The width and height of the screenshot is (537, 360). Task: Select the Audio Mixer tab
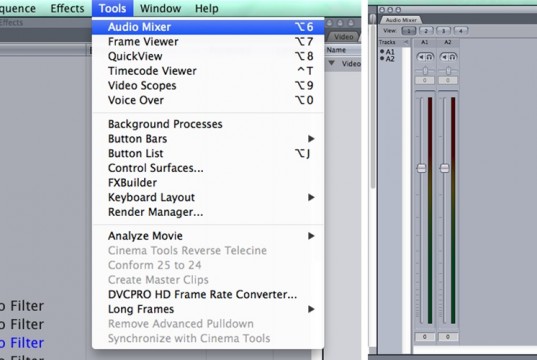point(401,20)
